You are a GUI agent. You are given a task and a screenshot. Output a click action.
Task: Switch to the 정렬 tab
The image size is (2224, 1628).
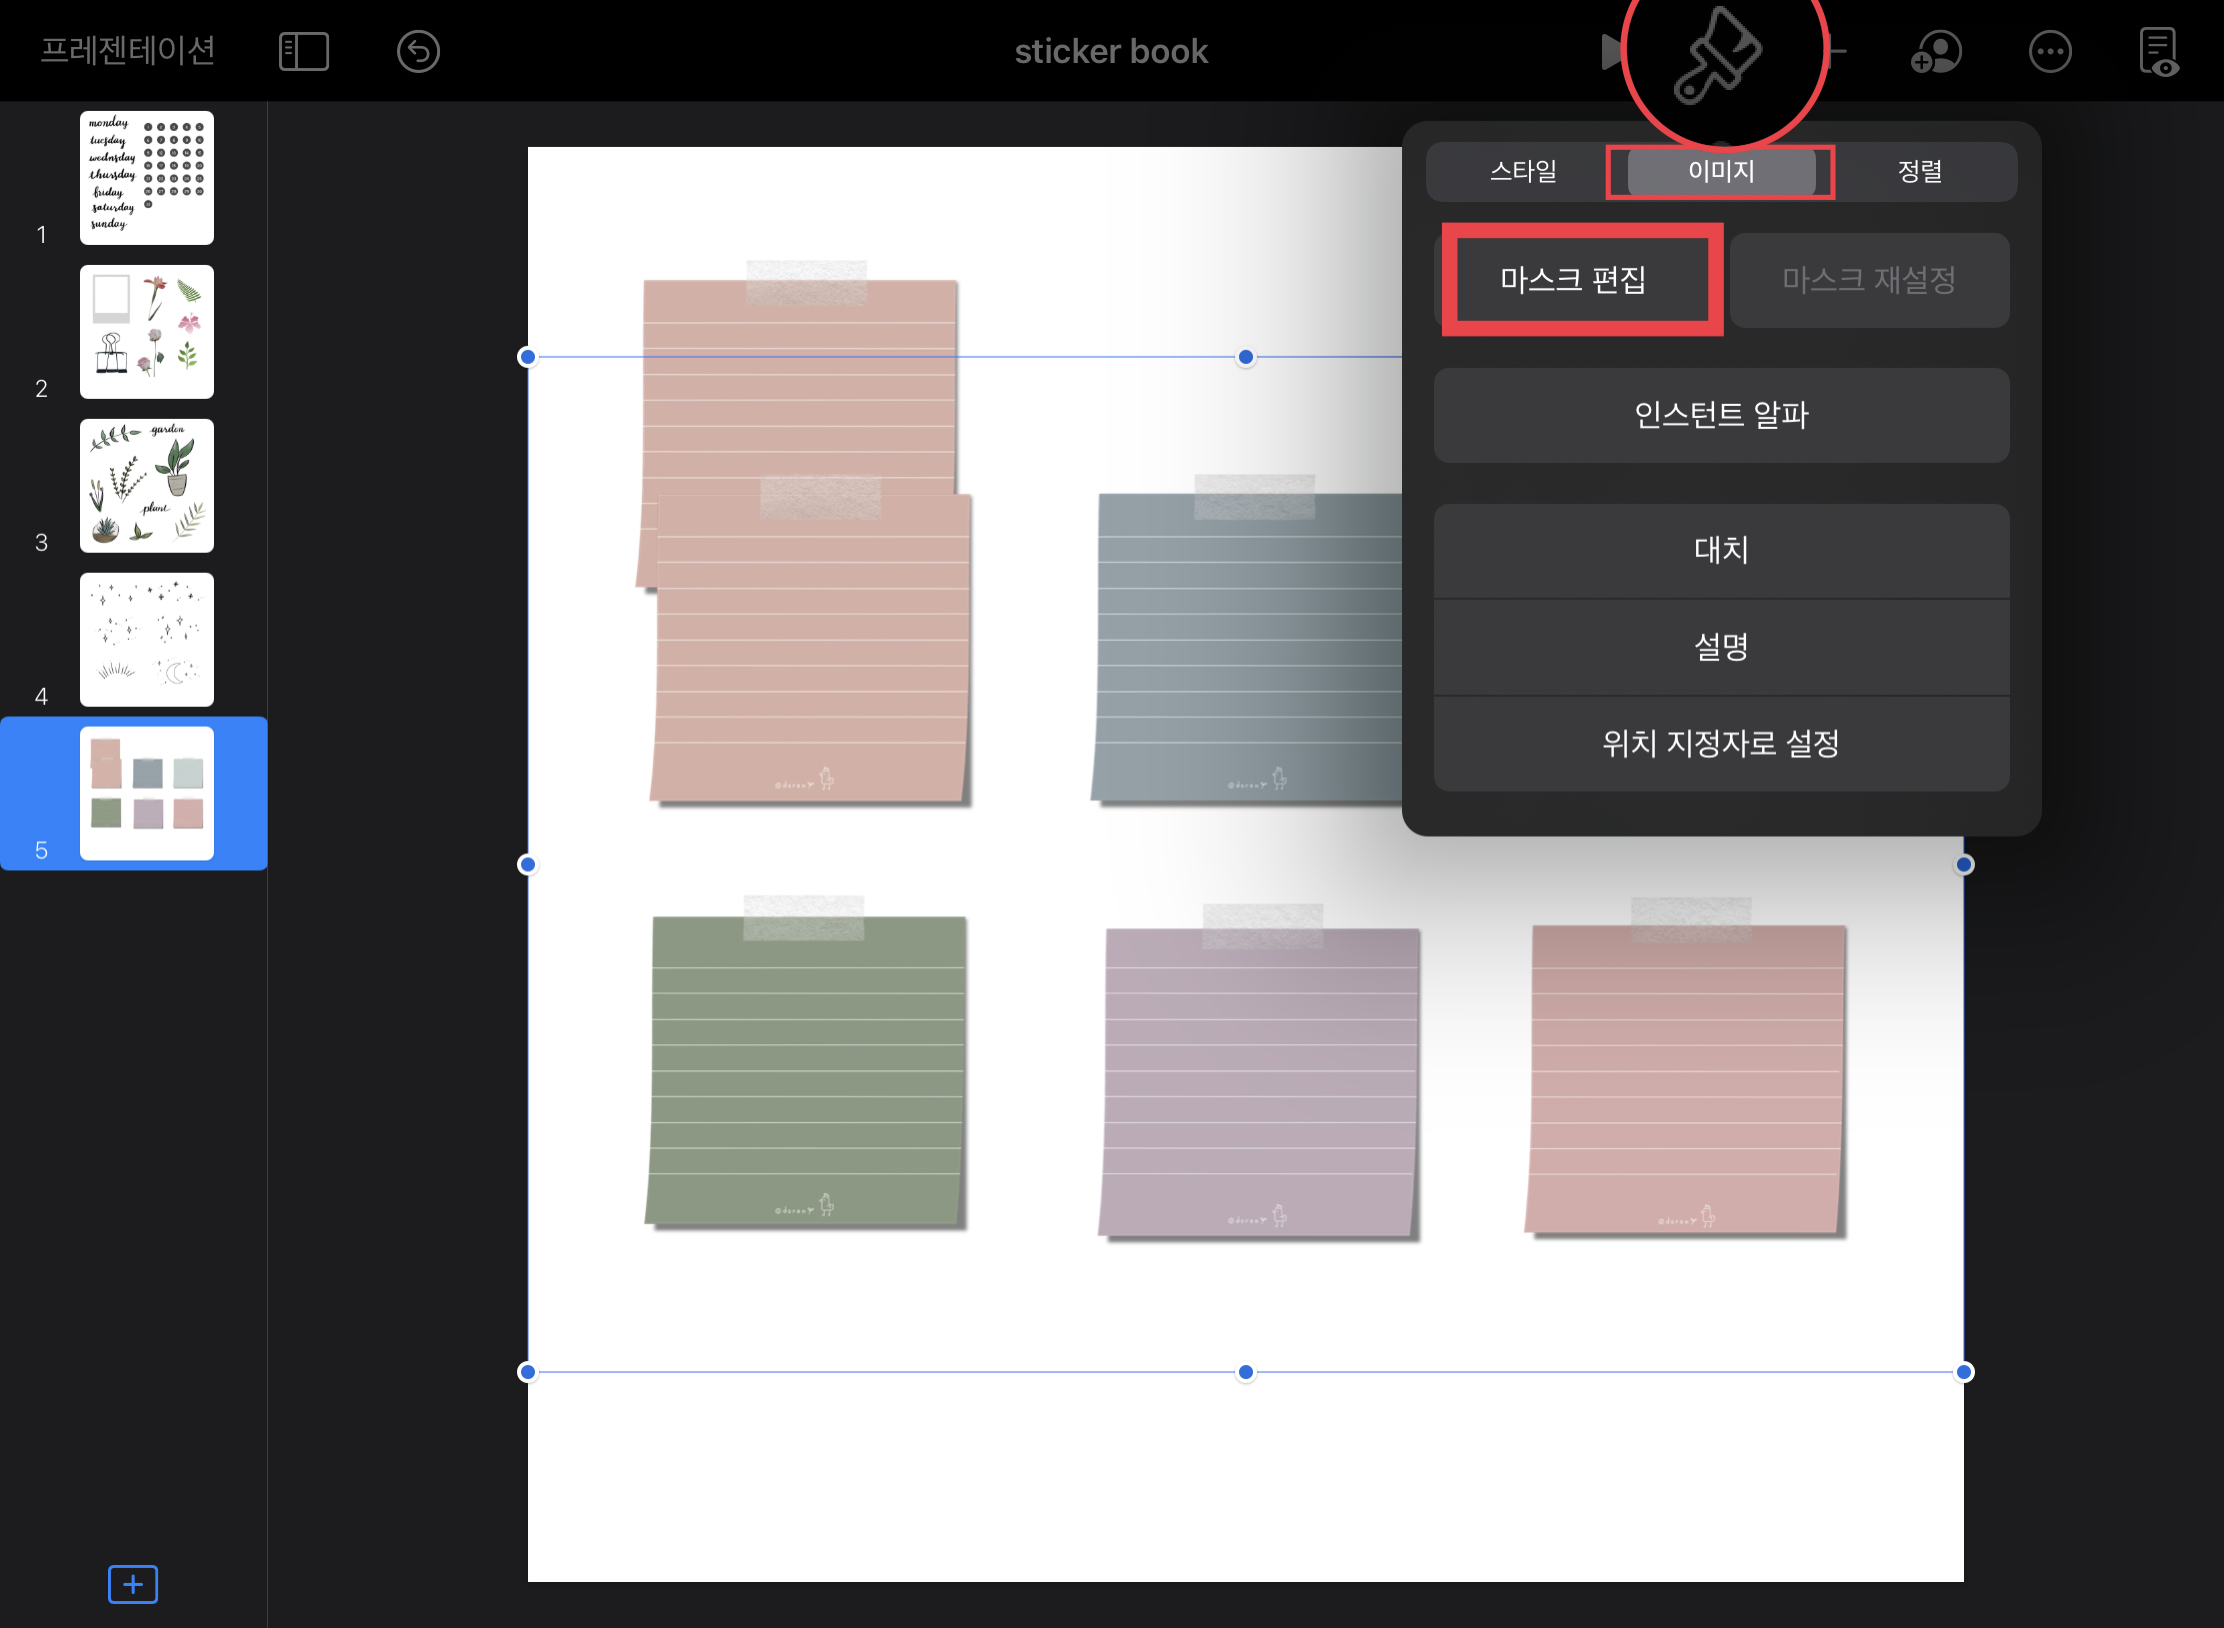click(x=1919, y=172)
